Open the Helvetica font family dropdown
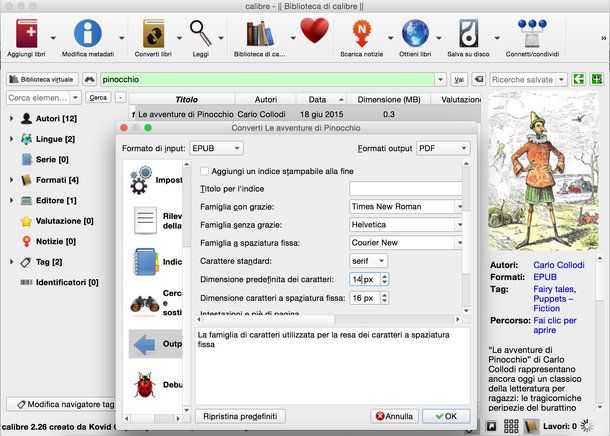610x436 pixels. 406,224
